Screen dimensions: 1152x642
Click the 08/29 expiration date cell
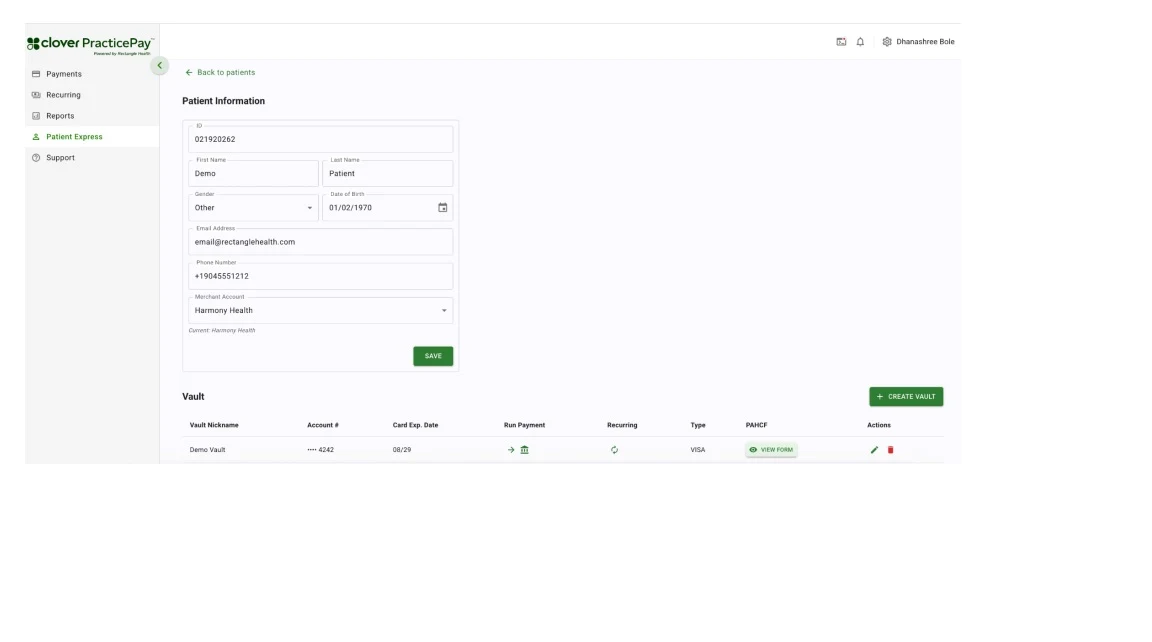coord(402,450)
